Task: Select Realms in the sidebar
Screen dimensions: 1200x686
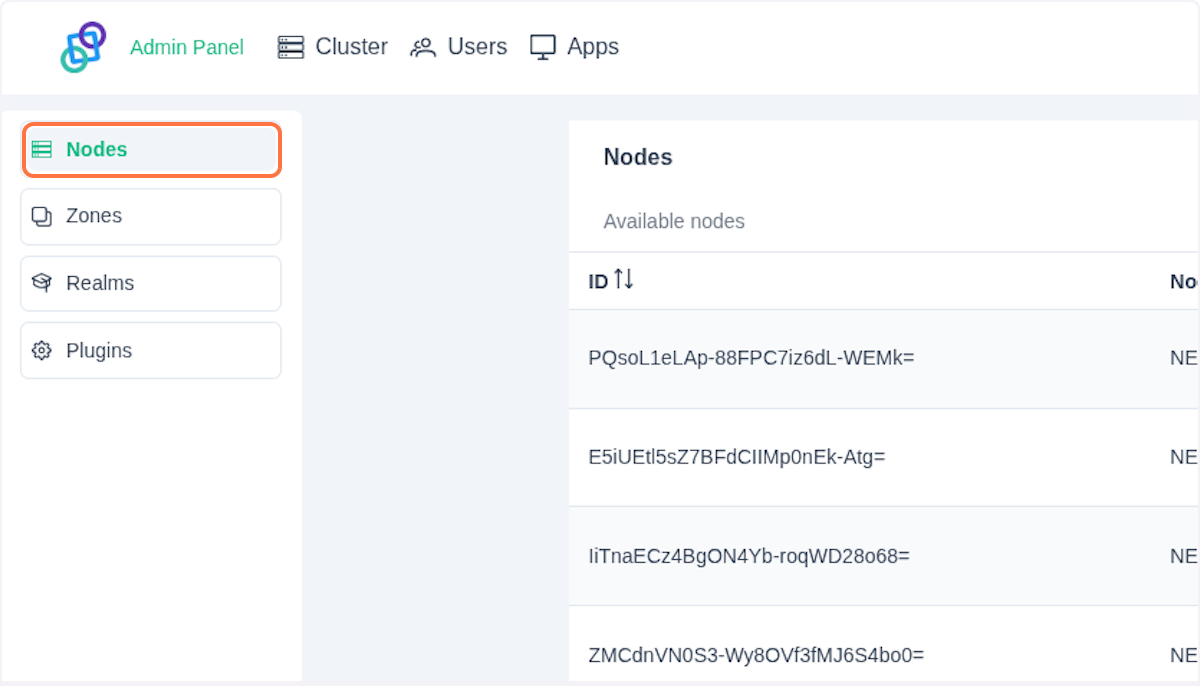Action: pyautogui.click(x=100, y=283)
